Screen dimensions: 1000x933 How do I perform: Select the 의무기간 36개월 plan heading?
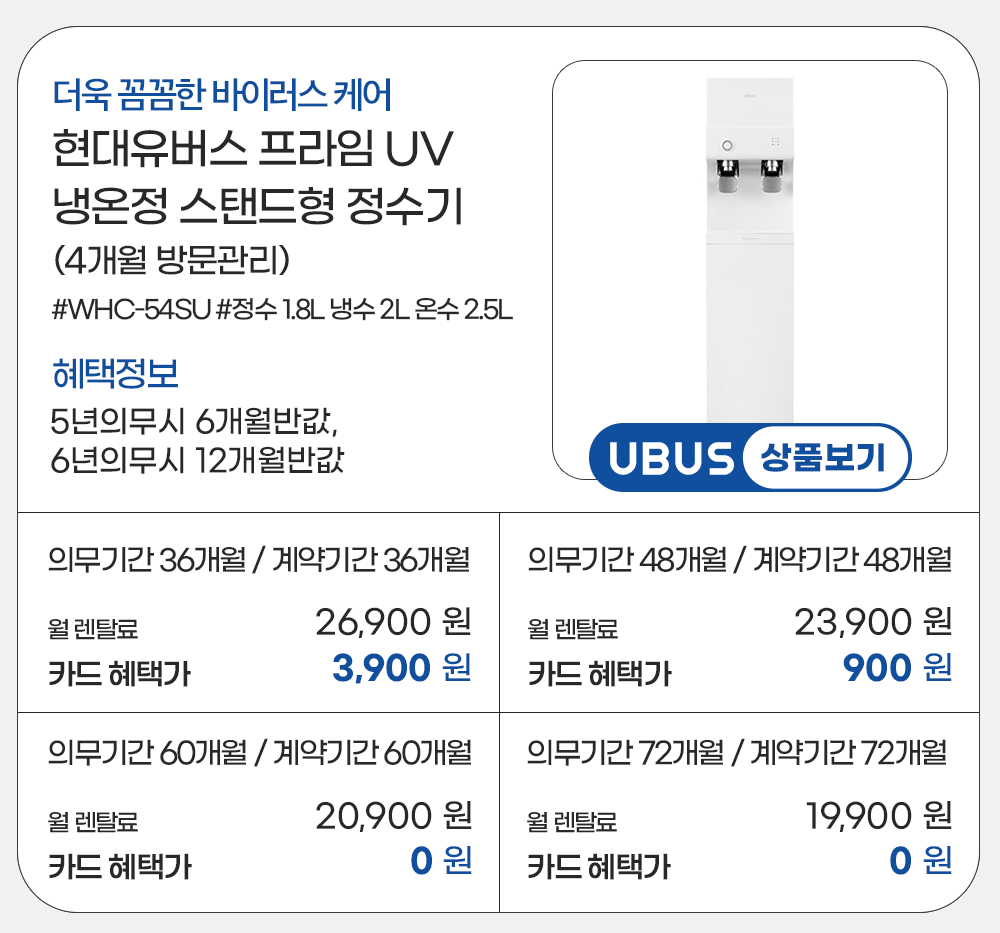coord(259,559)
